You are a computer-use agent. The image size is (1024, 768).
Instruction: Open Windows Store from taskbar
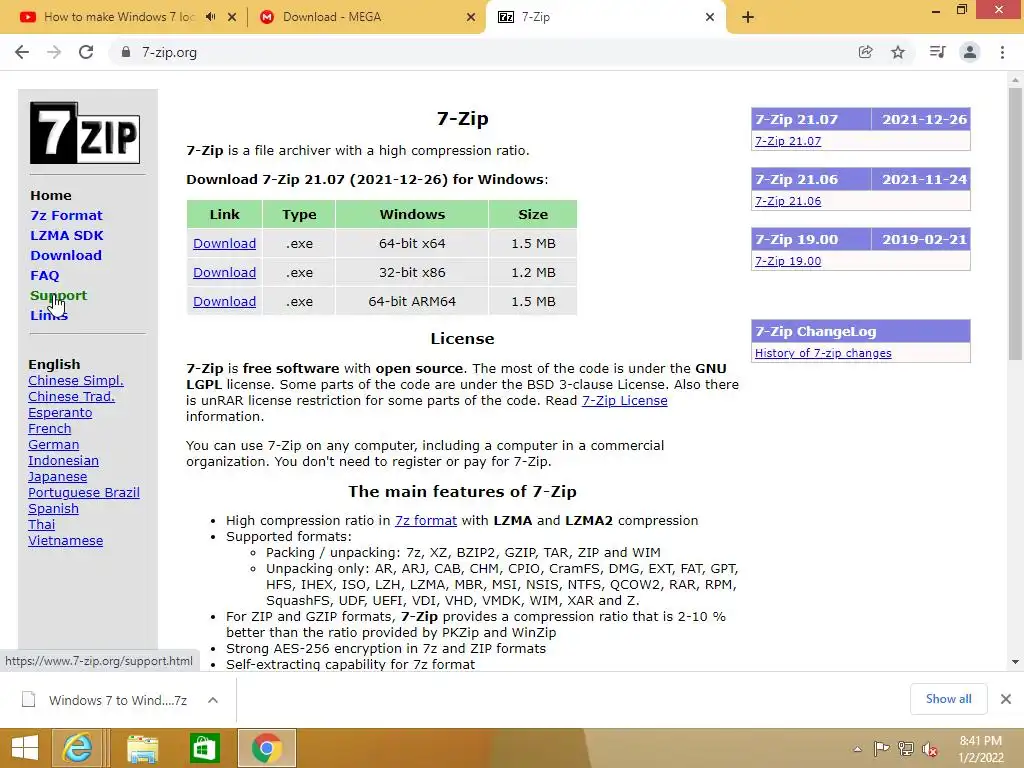tap(204, 748)
